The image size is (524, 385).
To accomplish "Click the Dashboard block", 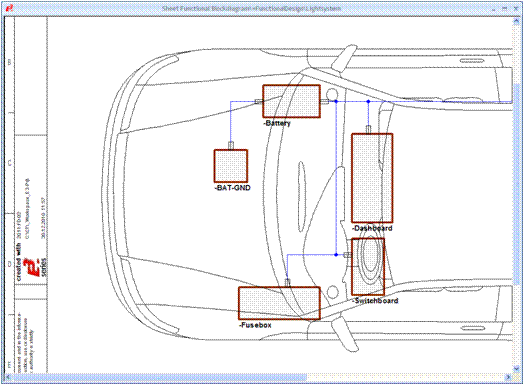I will (372, 178).
